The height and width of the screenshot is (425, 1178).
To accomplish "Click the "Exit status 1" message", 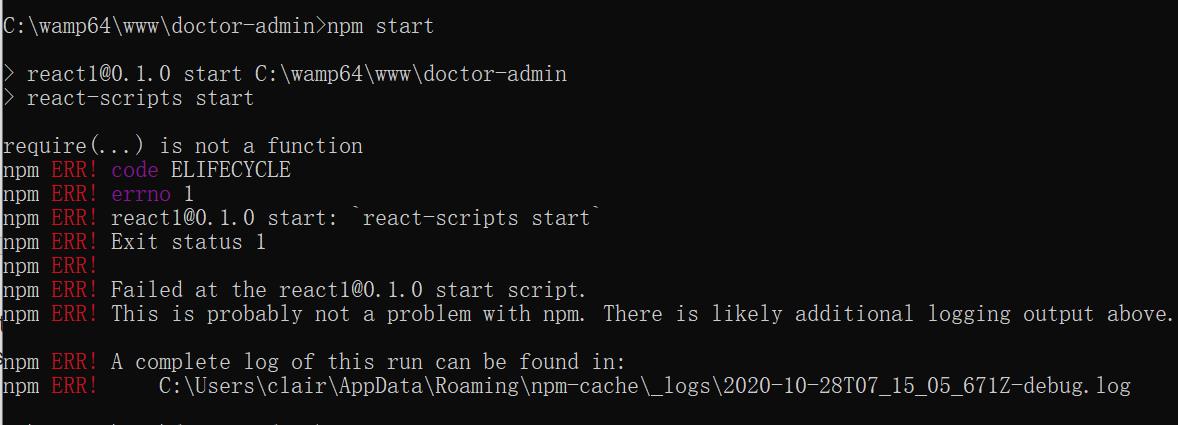I will pyautogui.click(x=188, y=242).
